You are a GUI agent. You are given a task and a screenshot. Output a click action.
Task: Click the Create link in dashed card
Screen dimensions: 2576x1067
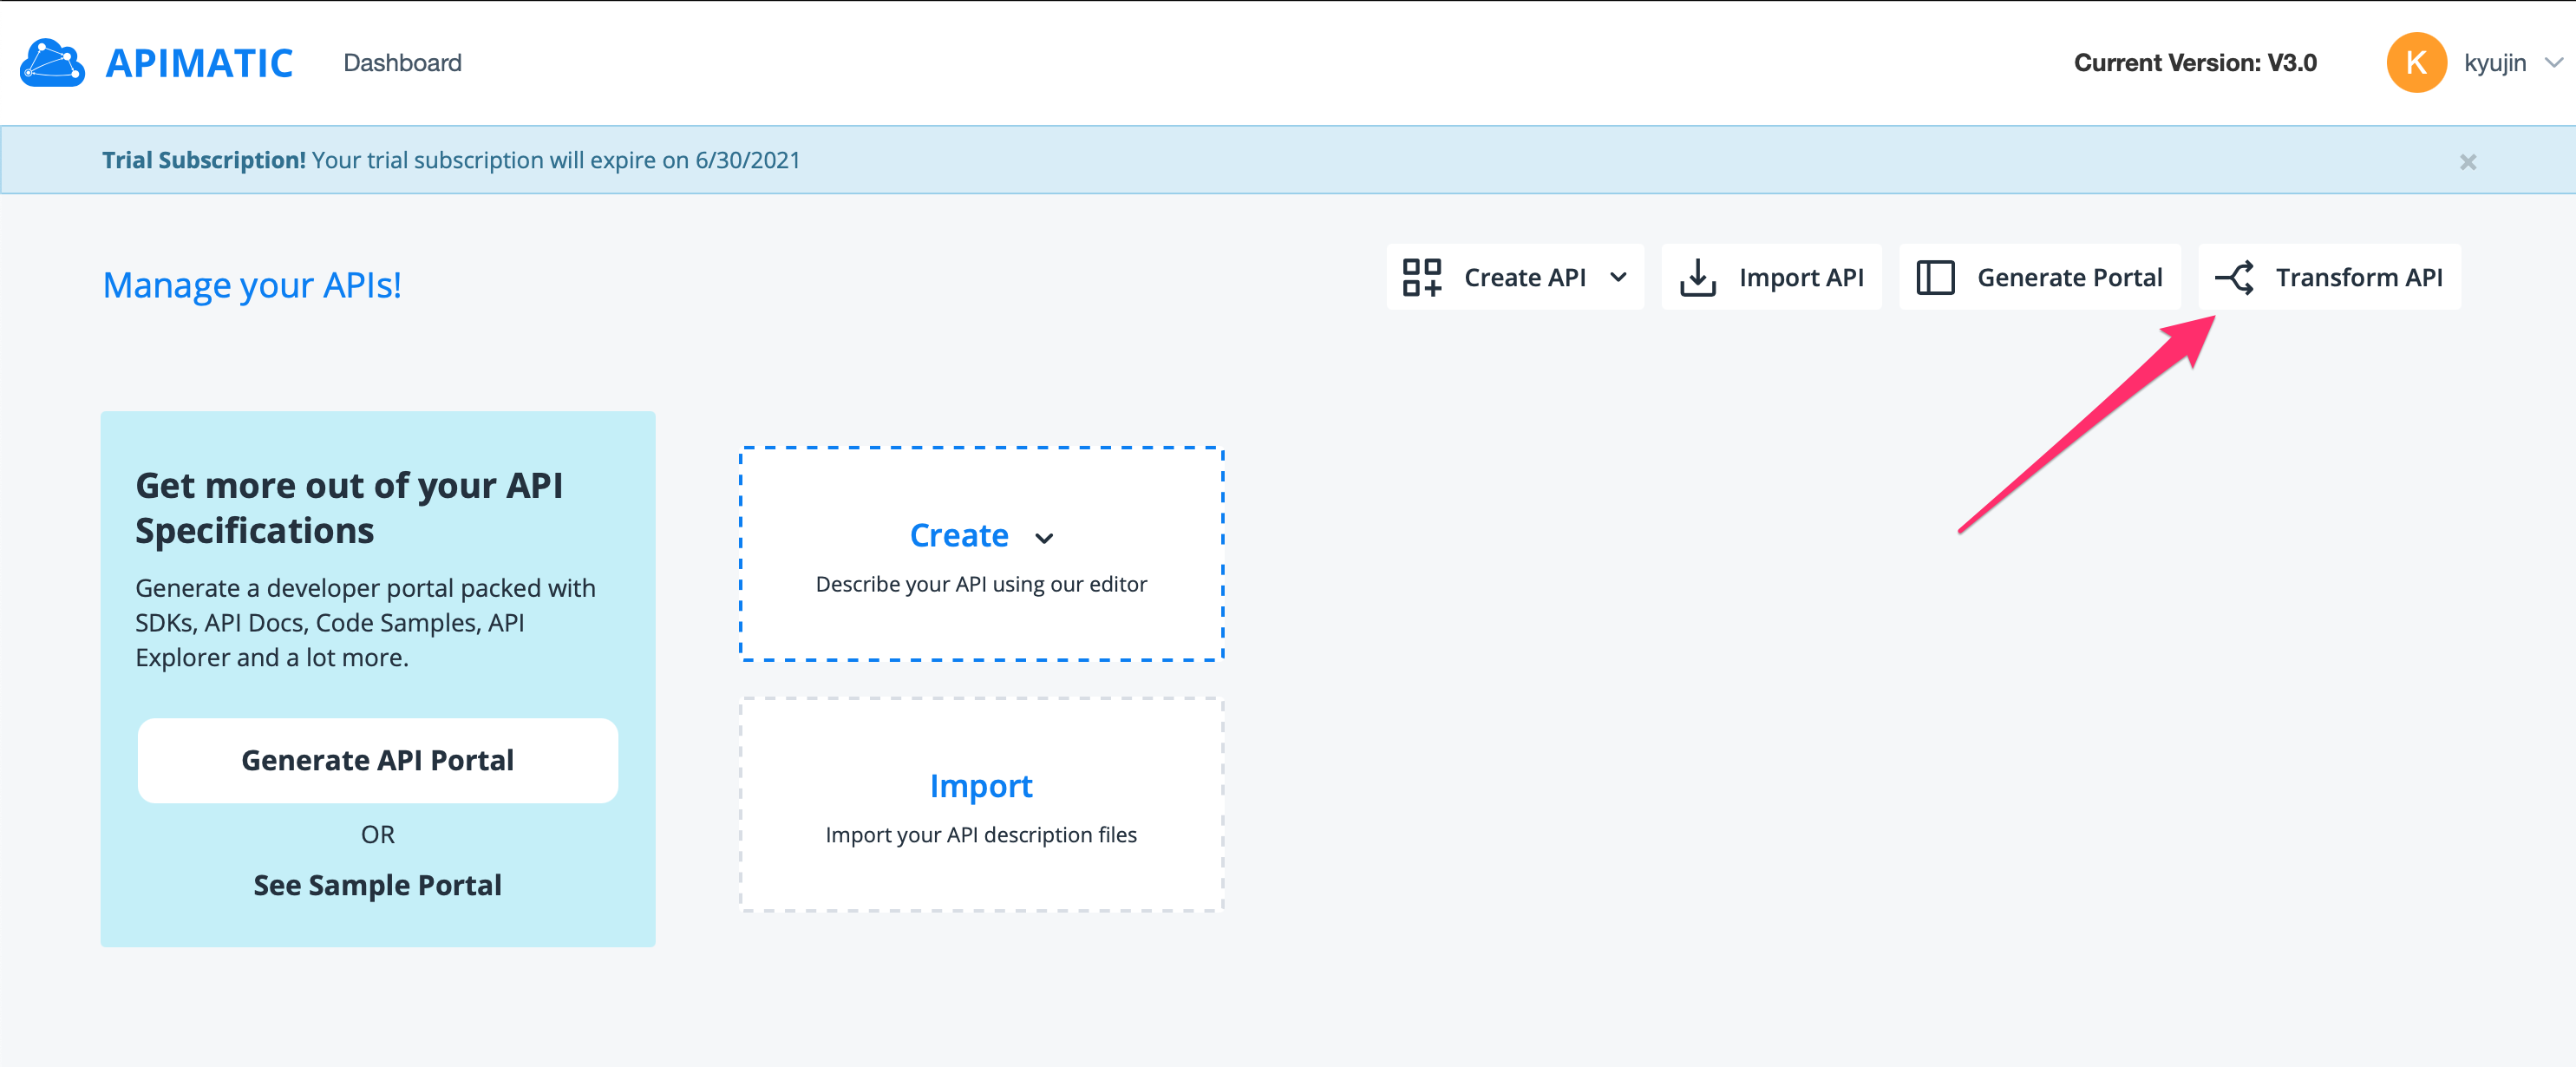(958, 535)
